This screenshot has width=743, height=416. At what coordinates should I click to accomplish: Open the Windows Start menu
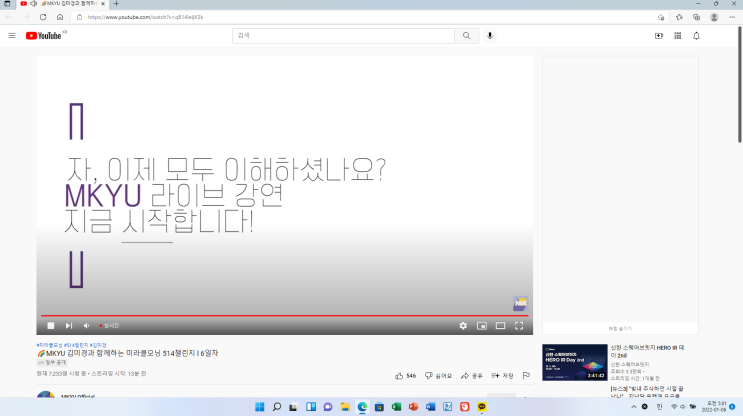pos(260,407)
